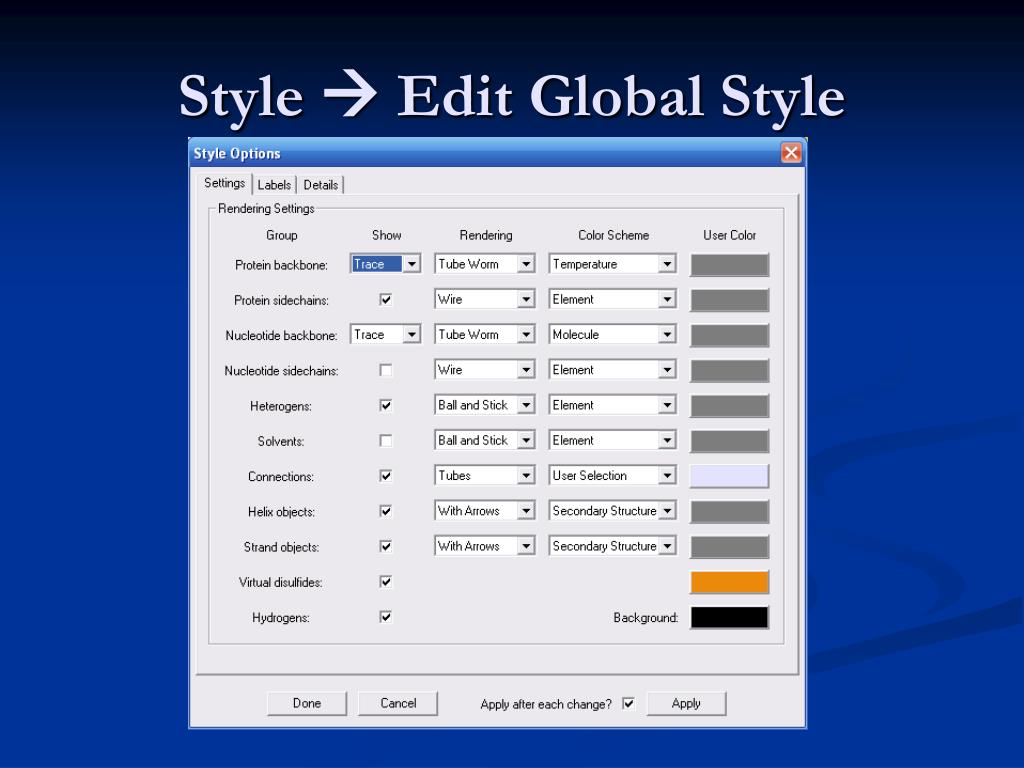Open Heterogens Color Scheme dropdown

coord(612,405)
